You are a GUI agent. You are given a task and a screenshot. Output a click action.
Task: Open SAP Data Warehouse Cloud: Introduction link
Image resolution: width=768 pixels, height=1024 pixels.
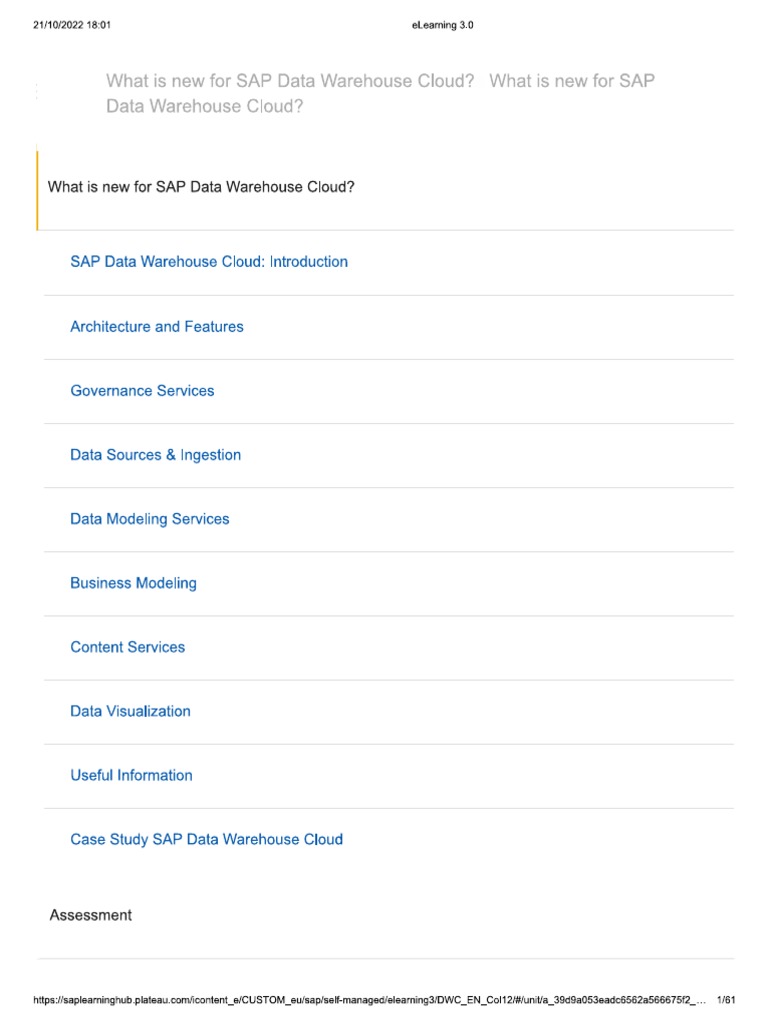(209, 262)
